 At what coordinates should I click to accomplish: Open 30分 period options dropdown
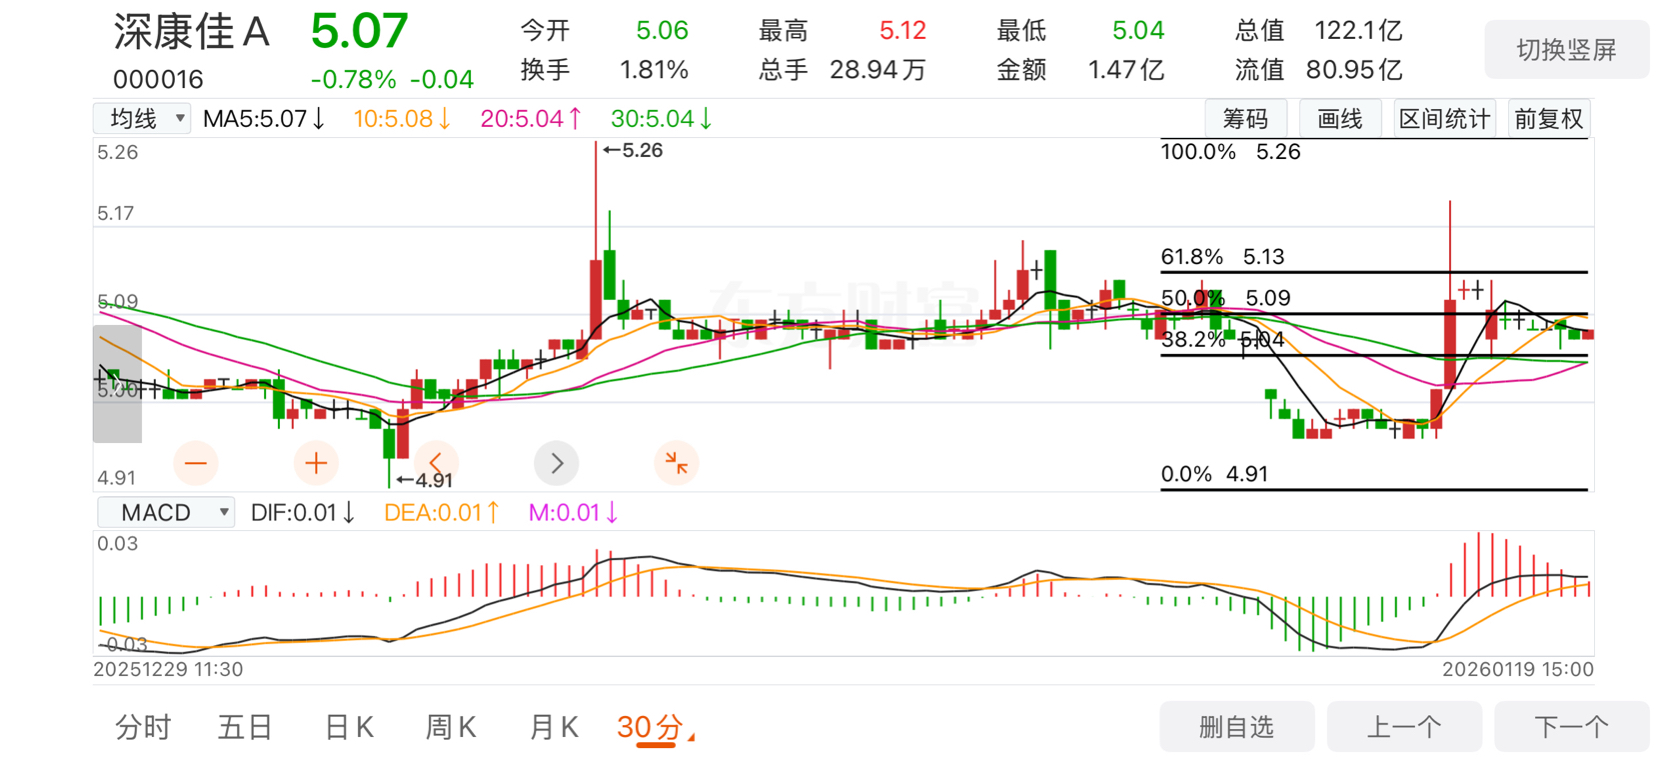[x=656, y=728]
